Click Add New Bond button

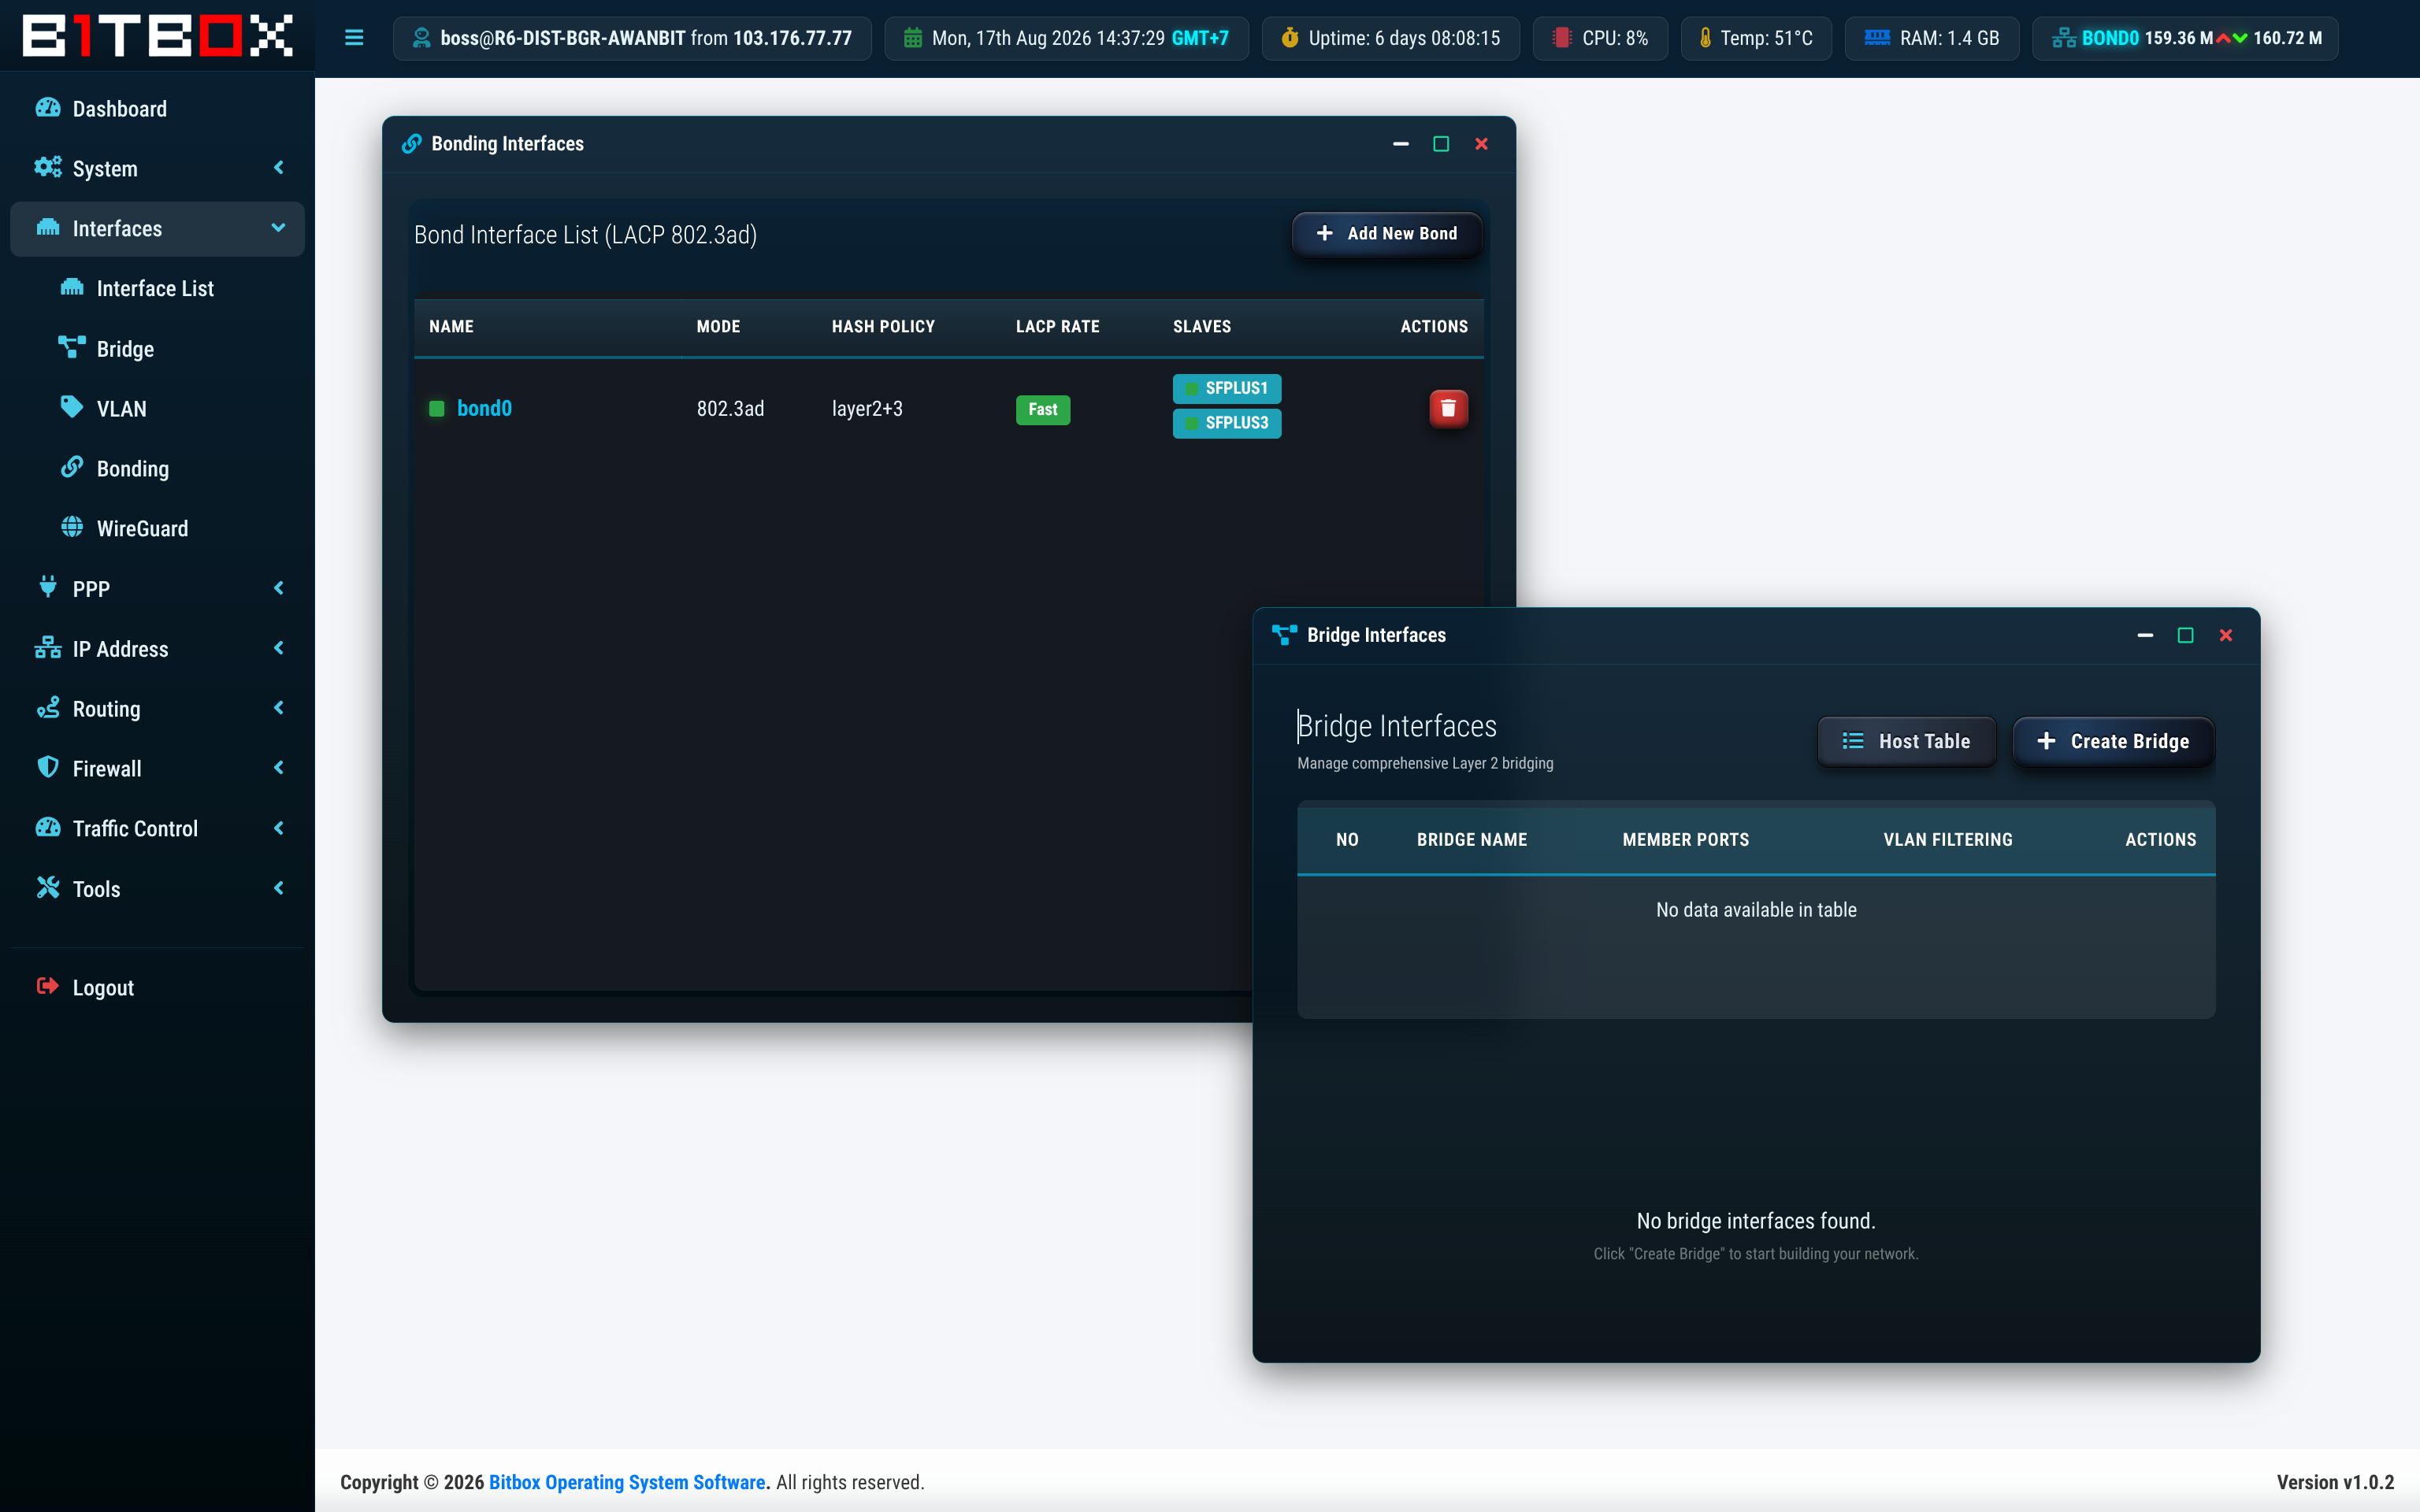1386,233
